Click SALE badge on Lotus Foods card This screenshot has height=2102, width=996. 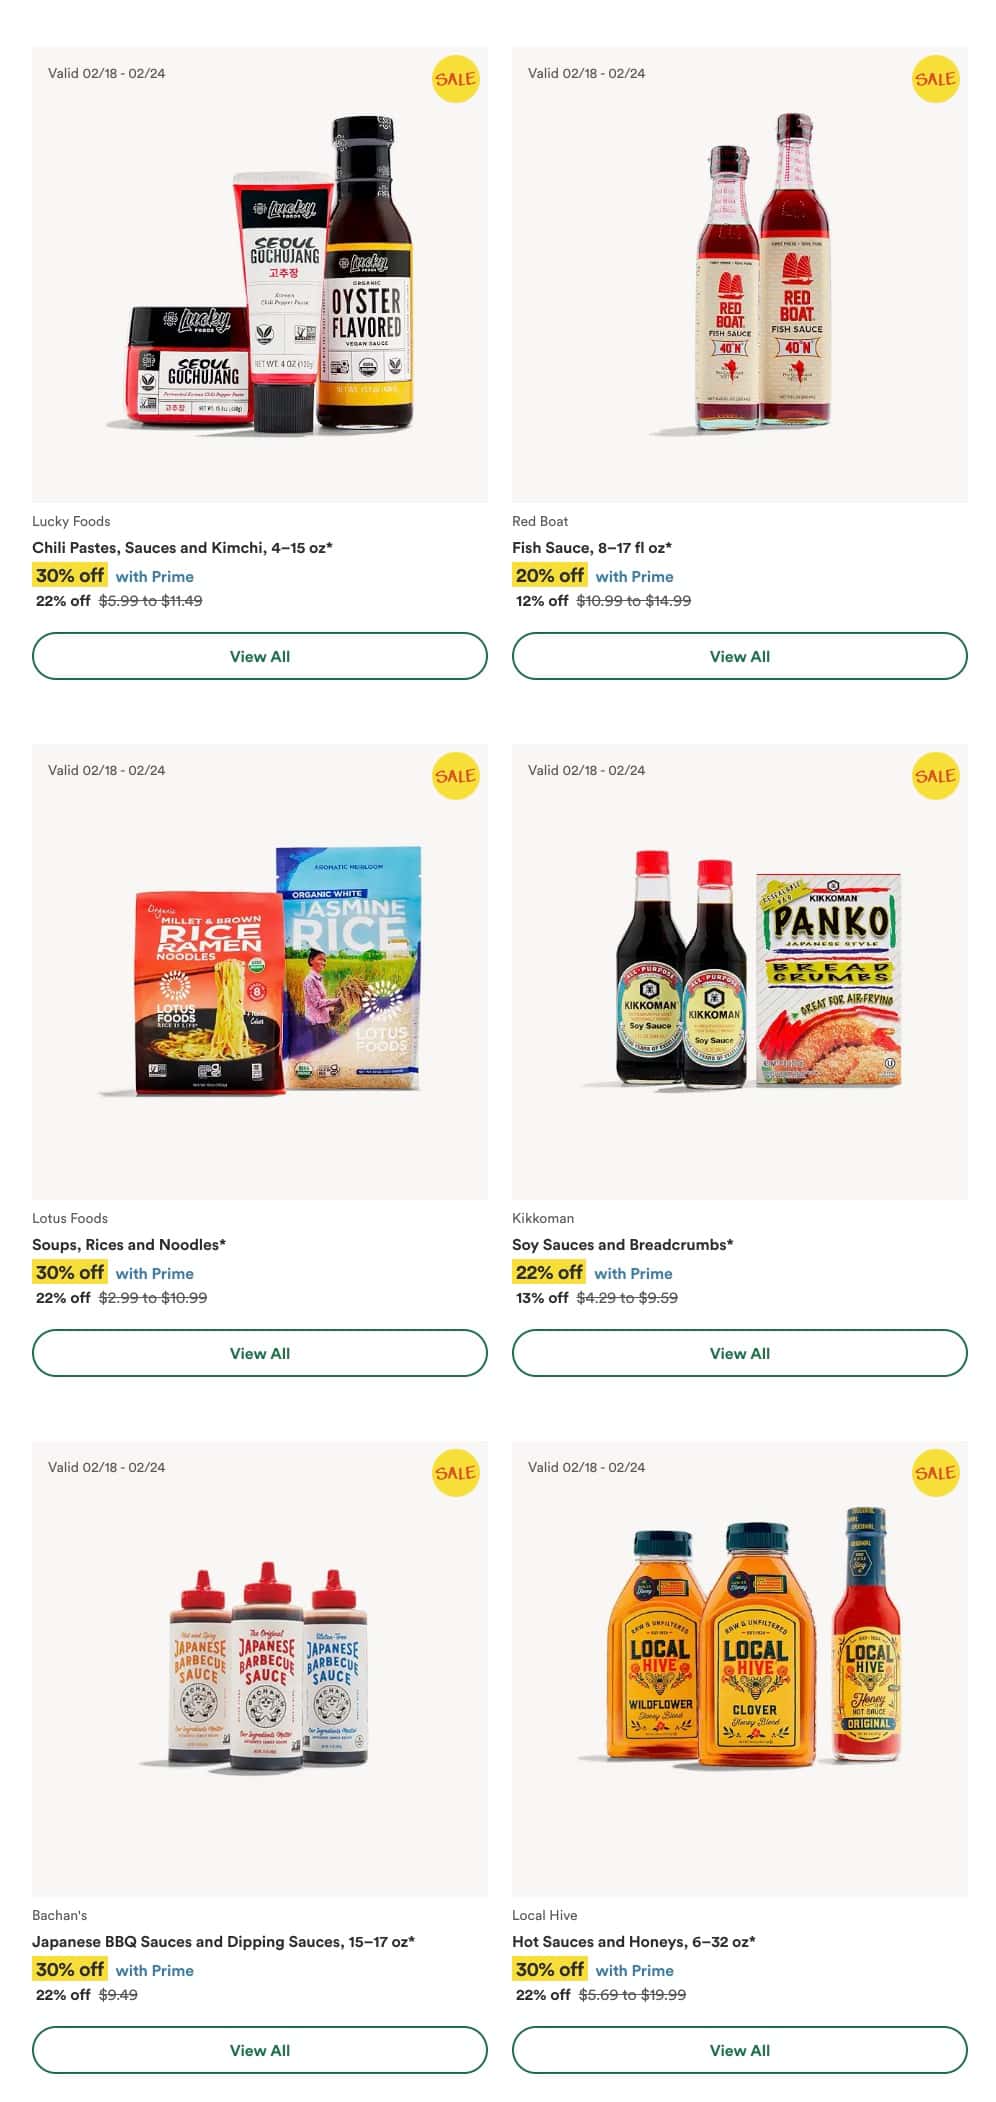click(455, 776)
